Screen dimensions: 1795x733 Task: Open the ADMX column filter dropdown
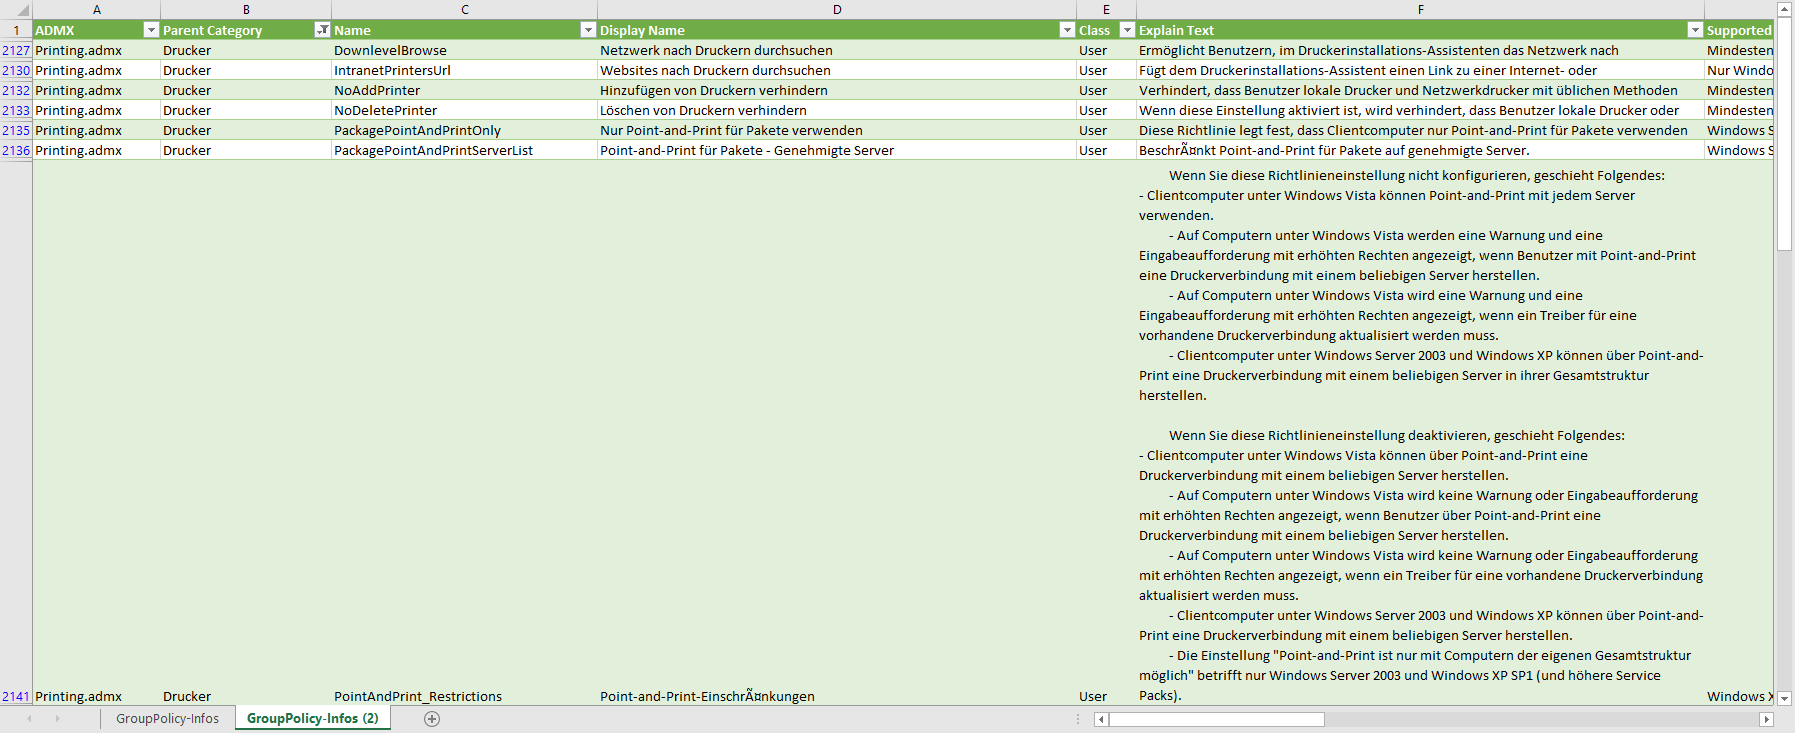click(151, 30)
